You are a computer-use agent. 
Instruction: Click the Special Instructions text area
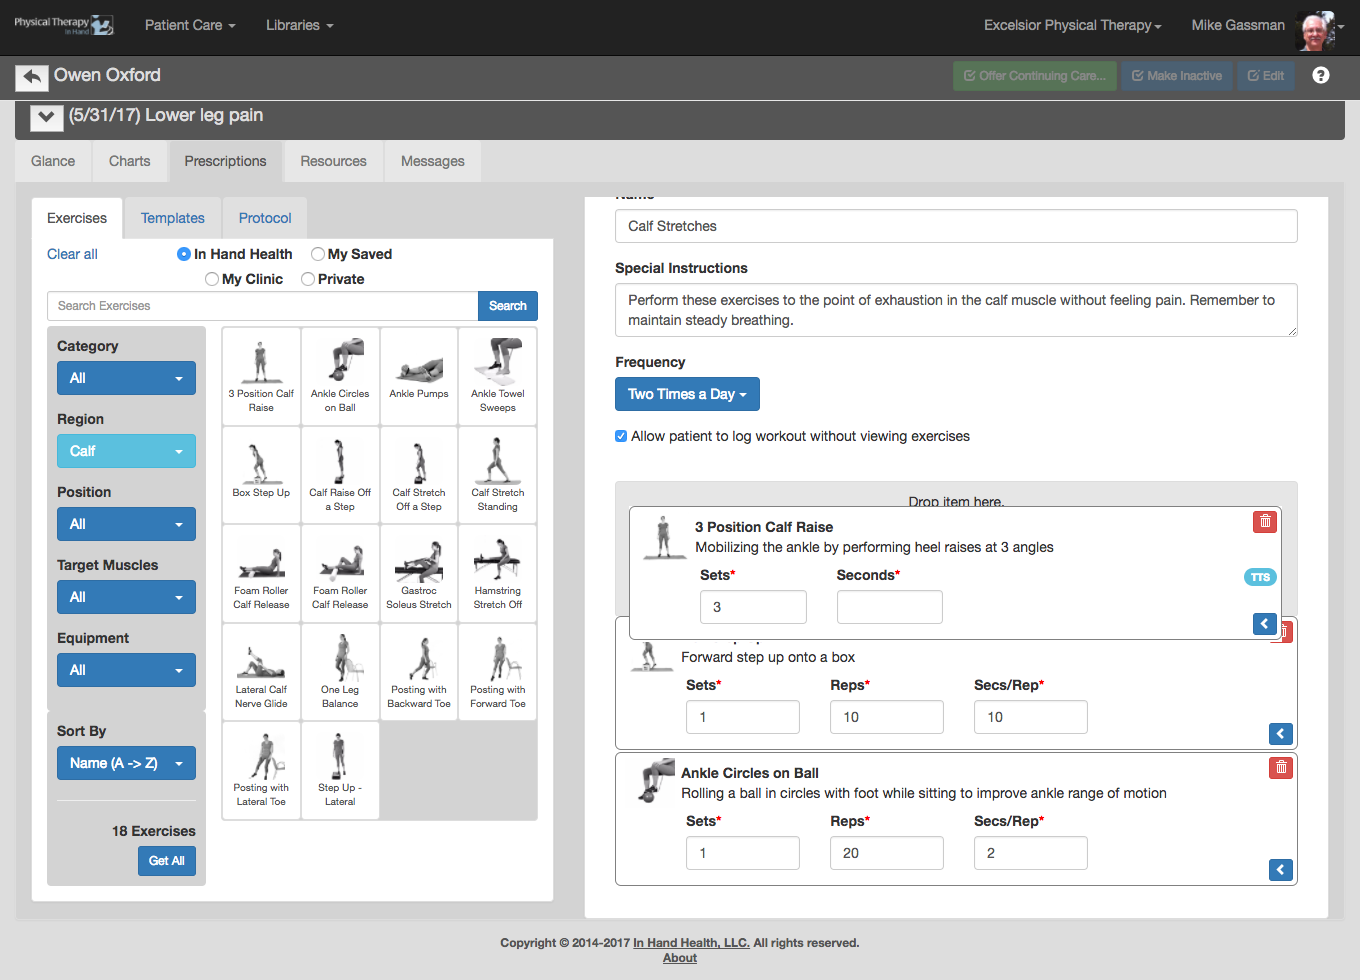(x=956, y=310)
